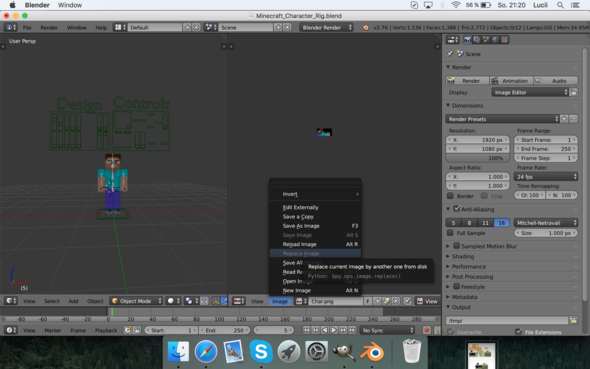
Task: Collapse the Dimensions panel
Action: [467, 105]
